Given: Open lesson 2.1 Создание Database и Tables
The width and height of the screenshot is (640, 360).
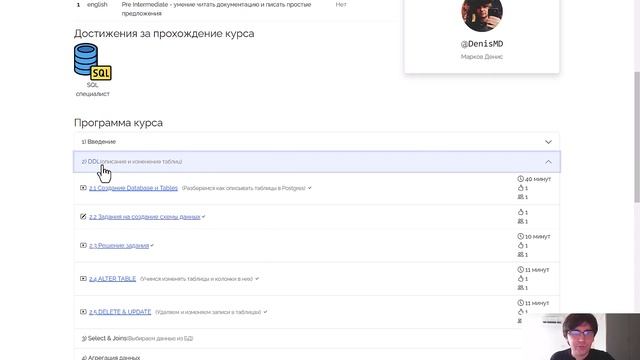Looking at the screenshot, I should (133, 188).
